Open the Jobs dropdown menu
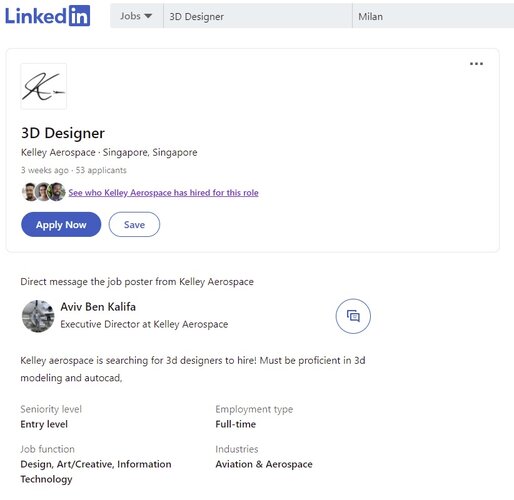 coord(137,16)
